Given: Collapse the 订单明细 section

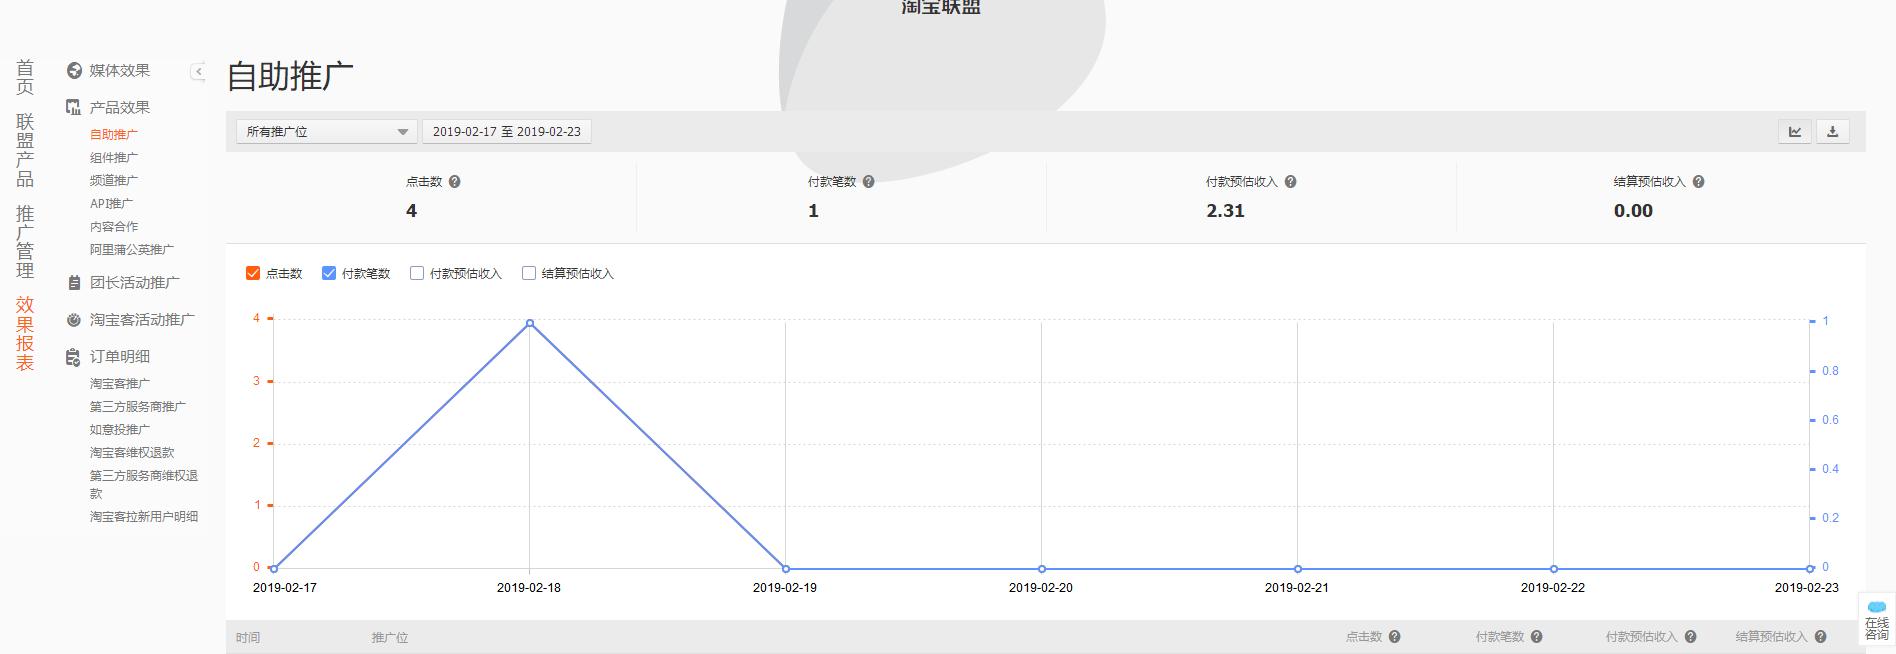Looking at the screenshot, I should [120, 357].
